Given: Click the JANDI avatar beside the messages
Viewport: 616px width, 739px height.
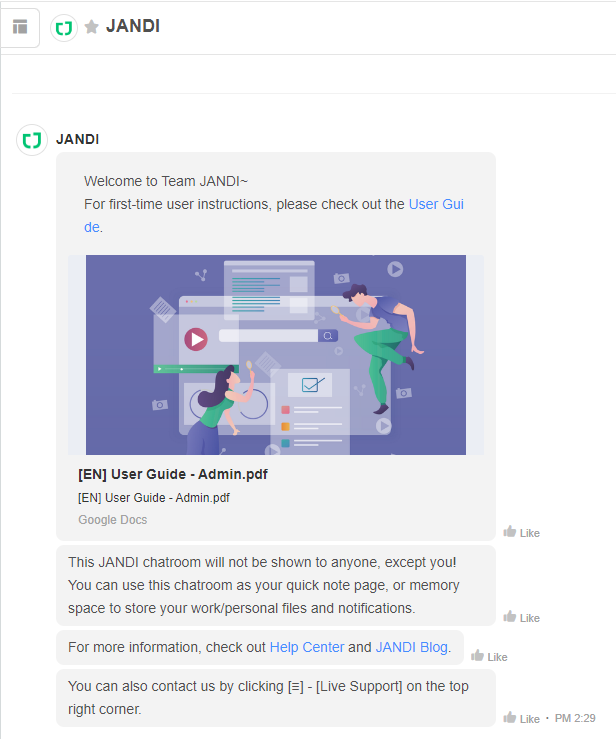Looking at the screenshot, I should (x=32, y=140).
